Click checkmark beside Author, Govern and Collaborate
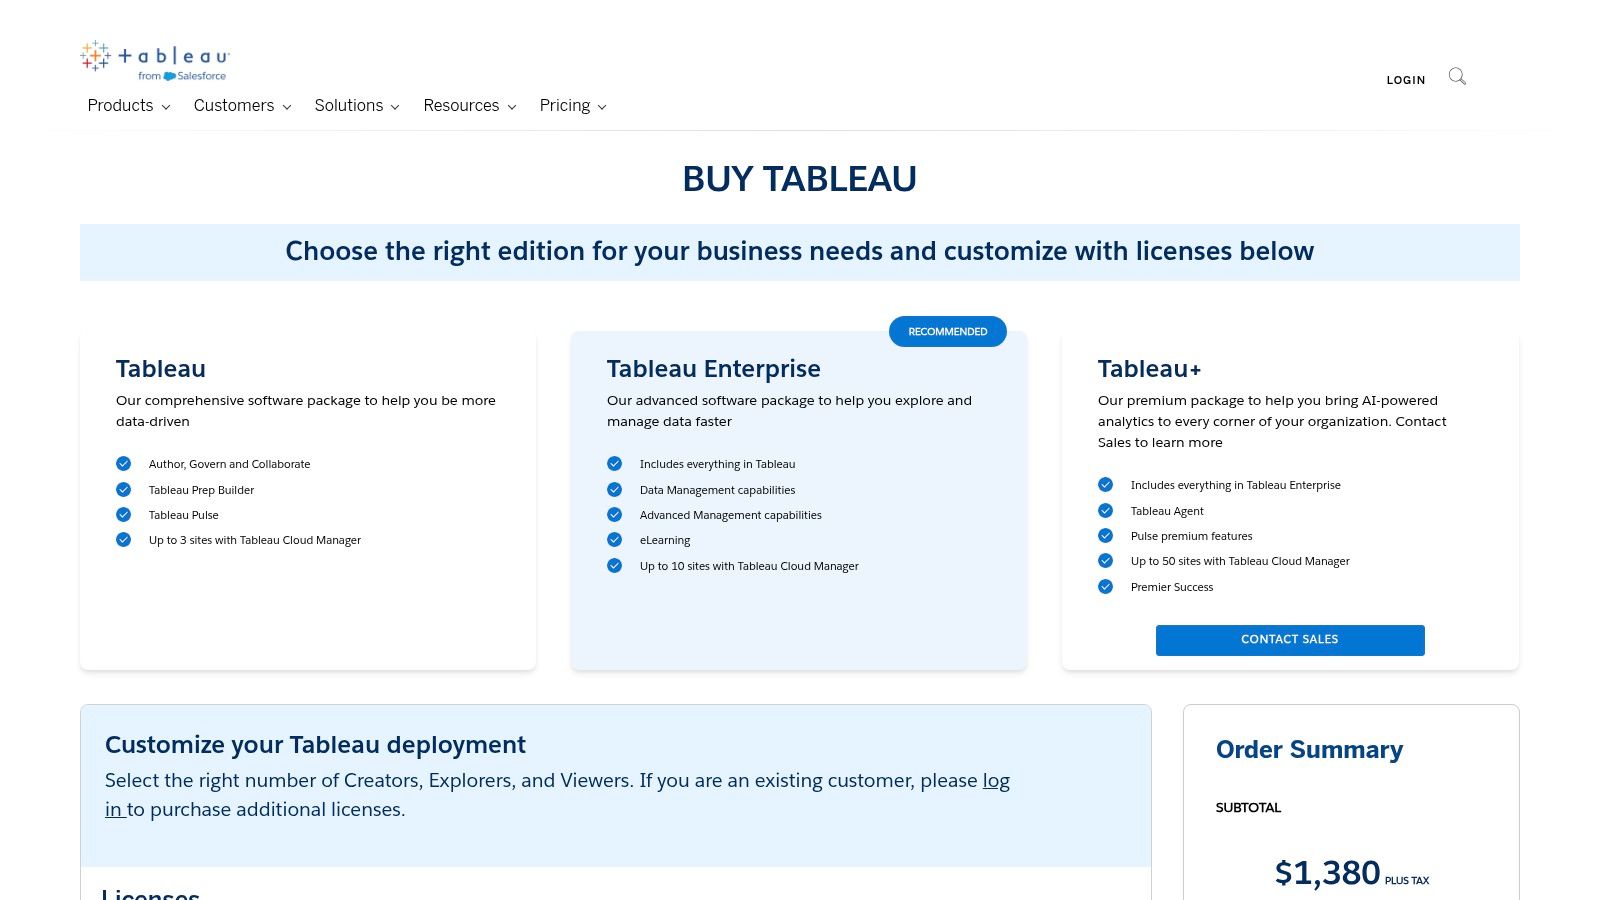This screenshot has height=900, width=1600. [124, 464]
